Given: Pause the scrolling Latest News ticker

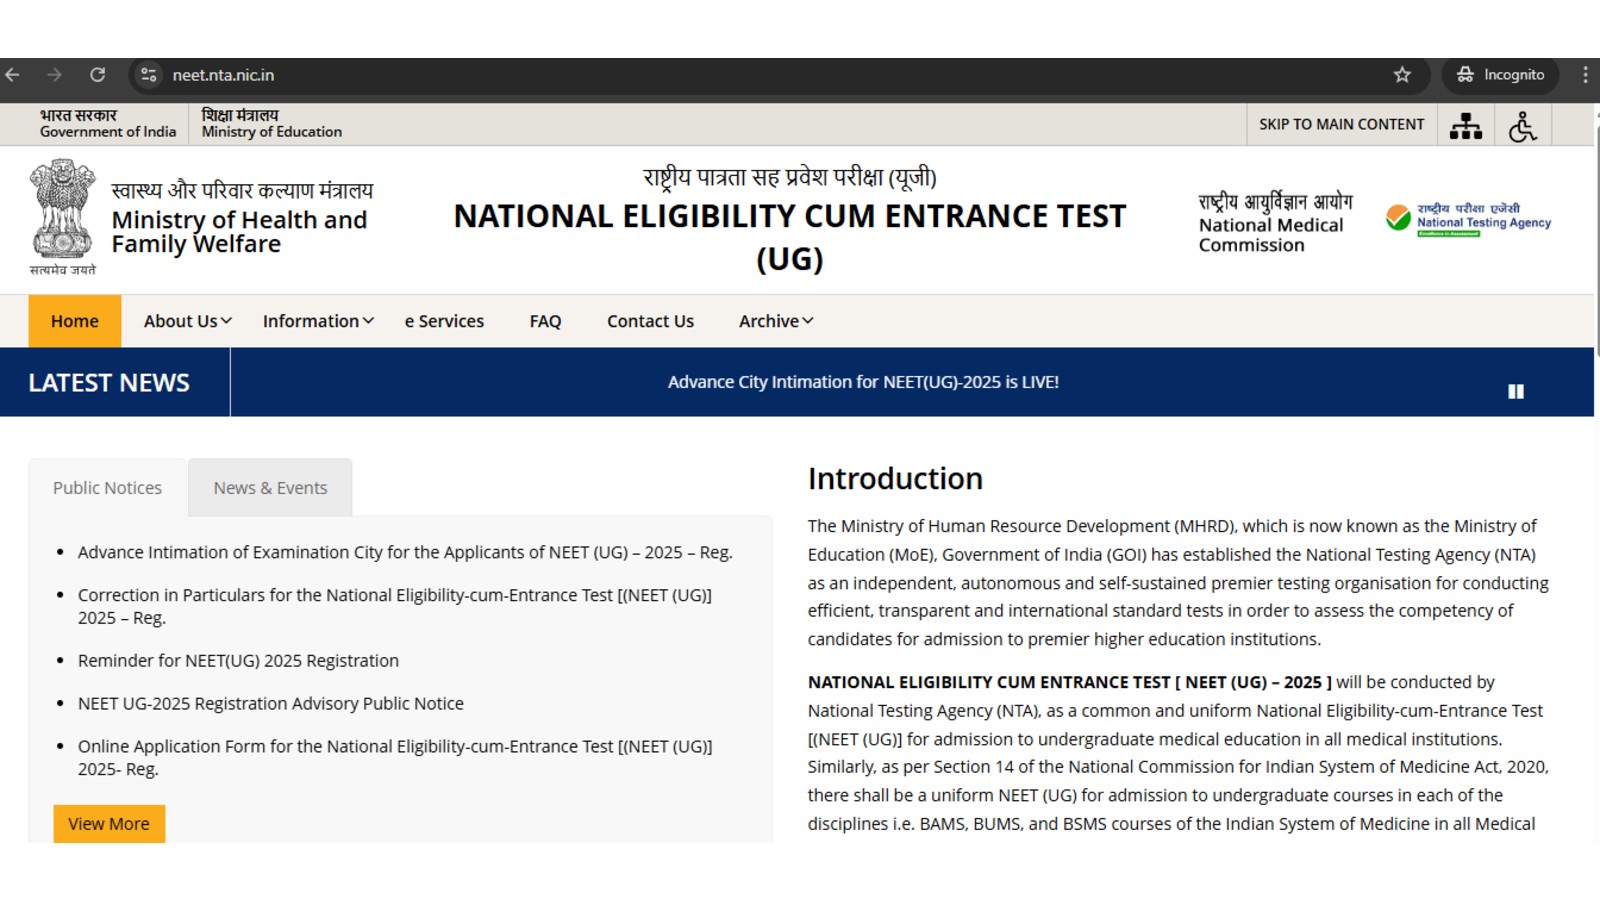Looking at the screenshot, I should [x=1516, y=391].
